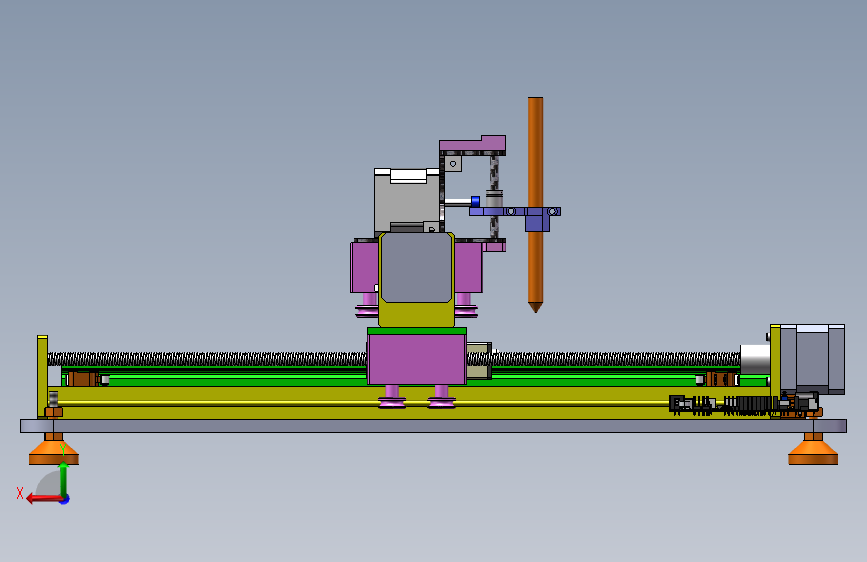Select the blue clamp holding the orange rod
The height and width of the screenshot is (562, 867).
537,219
